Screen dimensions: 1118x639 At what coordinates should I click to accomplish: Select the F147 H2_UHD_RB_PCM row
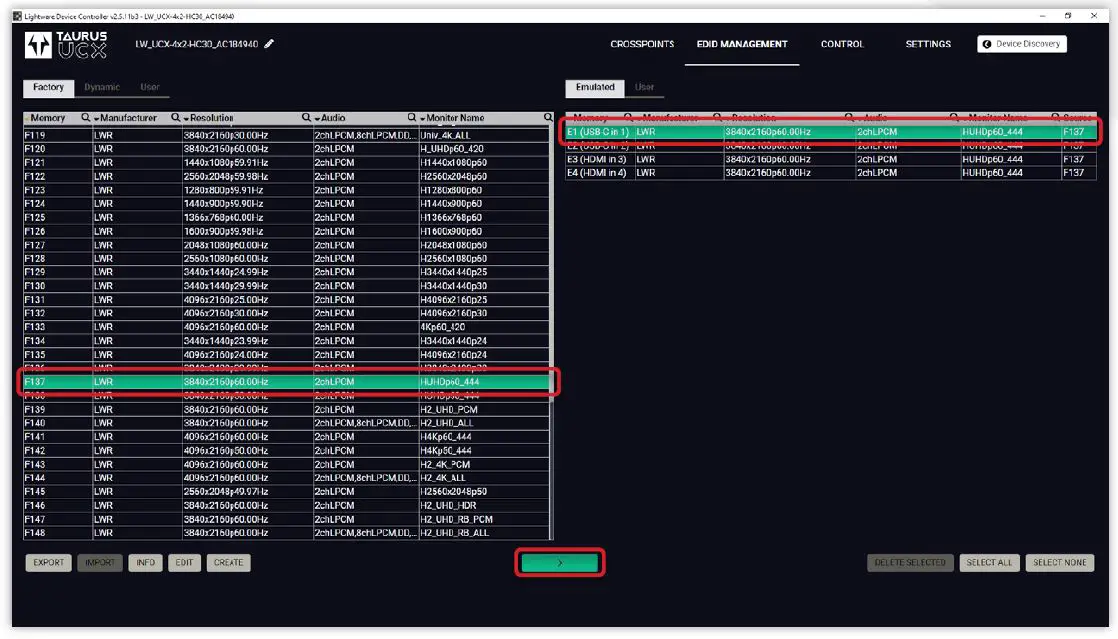(287, 519)
